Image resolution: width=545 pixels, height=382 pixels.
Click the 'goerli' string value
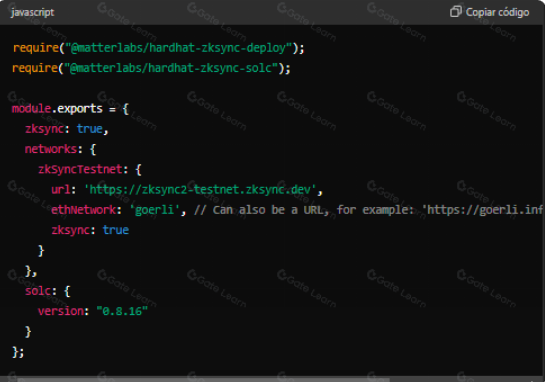155,210
